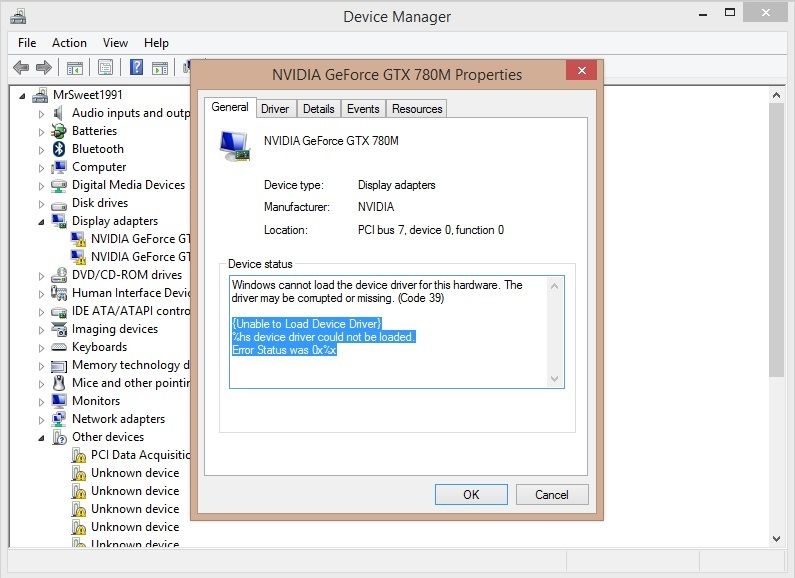Open the Help menu

click(156, 43)
